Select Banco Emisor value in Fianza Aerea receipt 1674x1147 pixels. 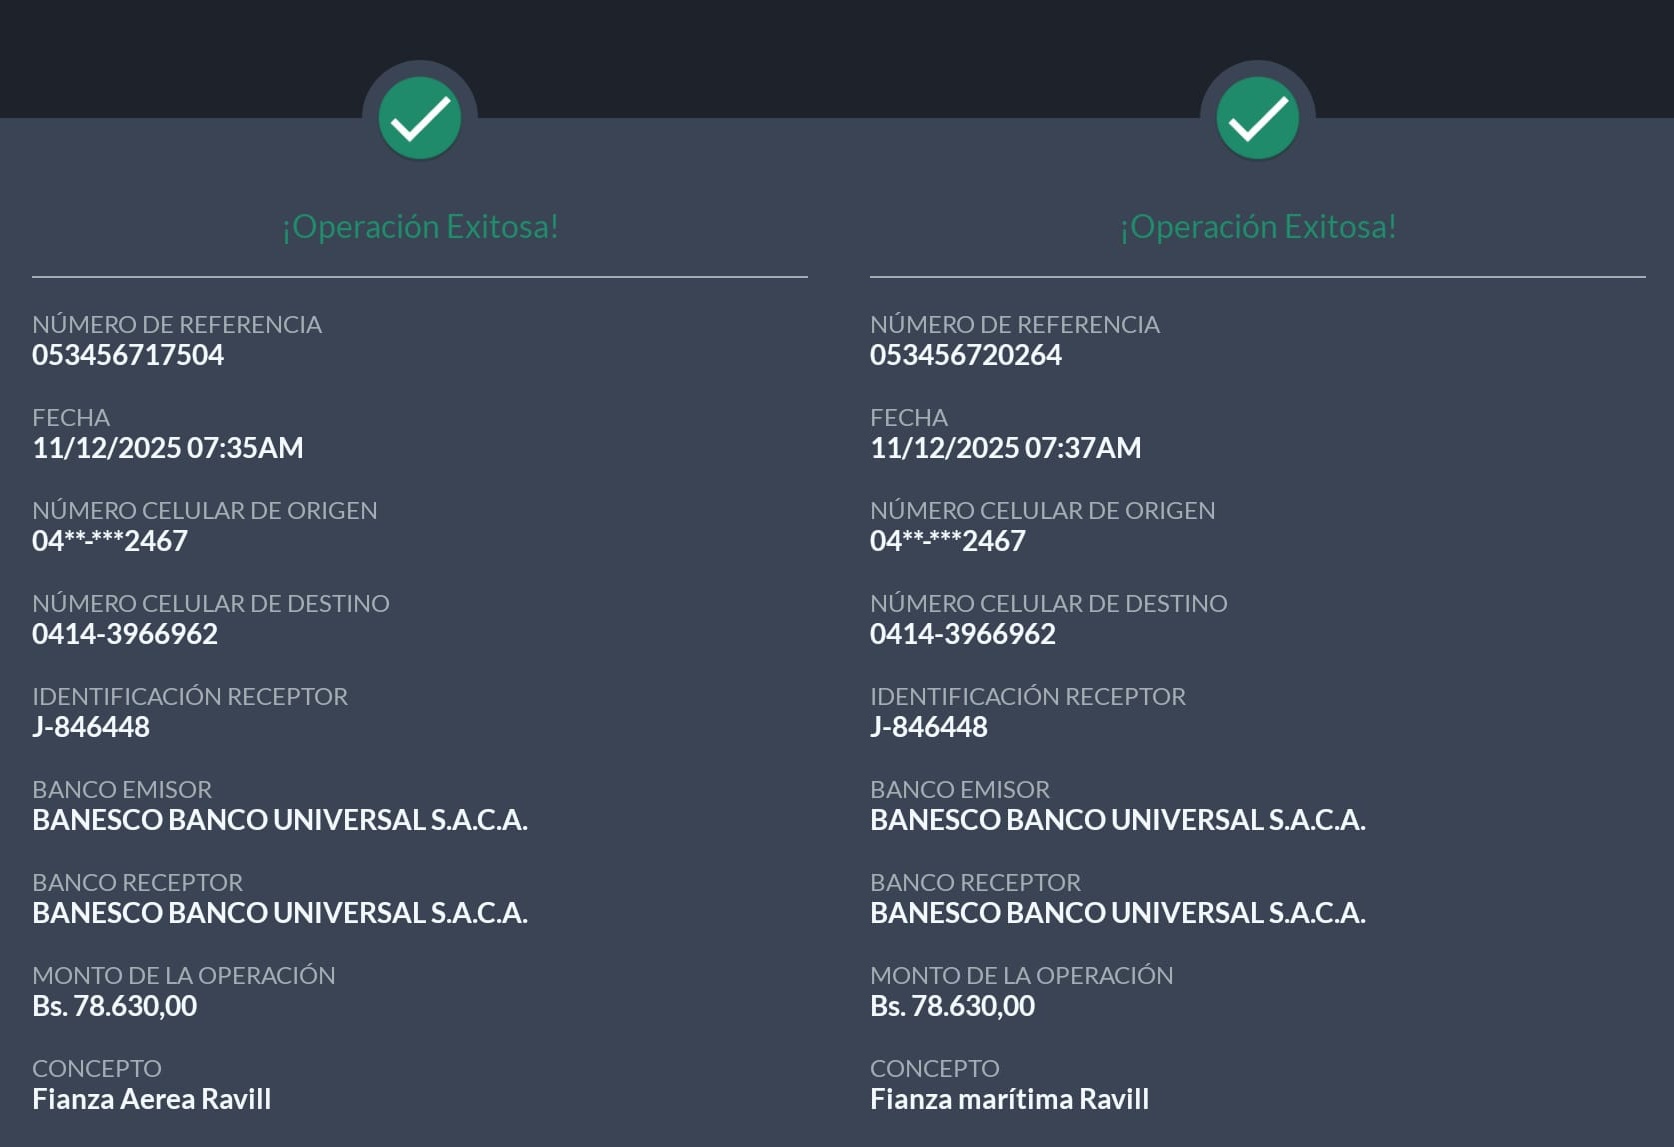[280, 820]
